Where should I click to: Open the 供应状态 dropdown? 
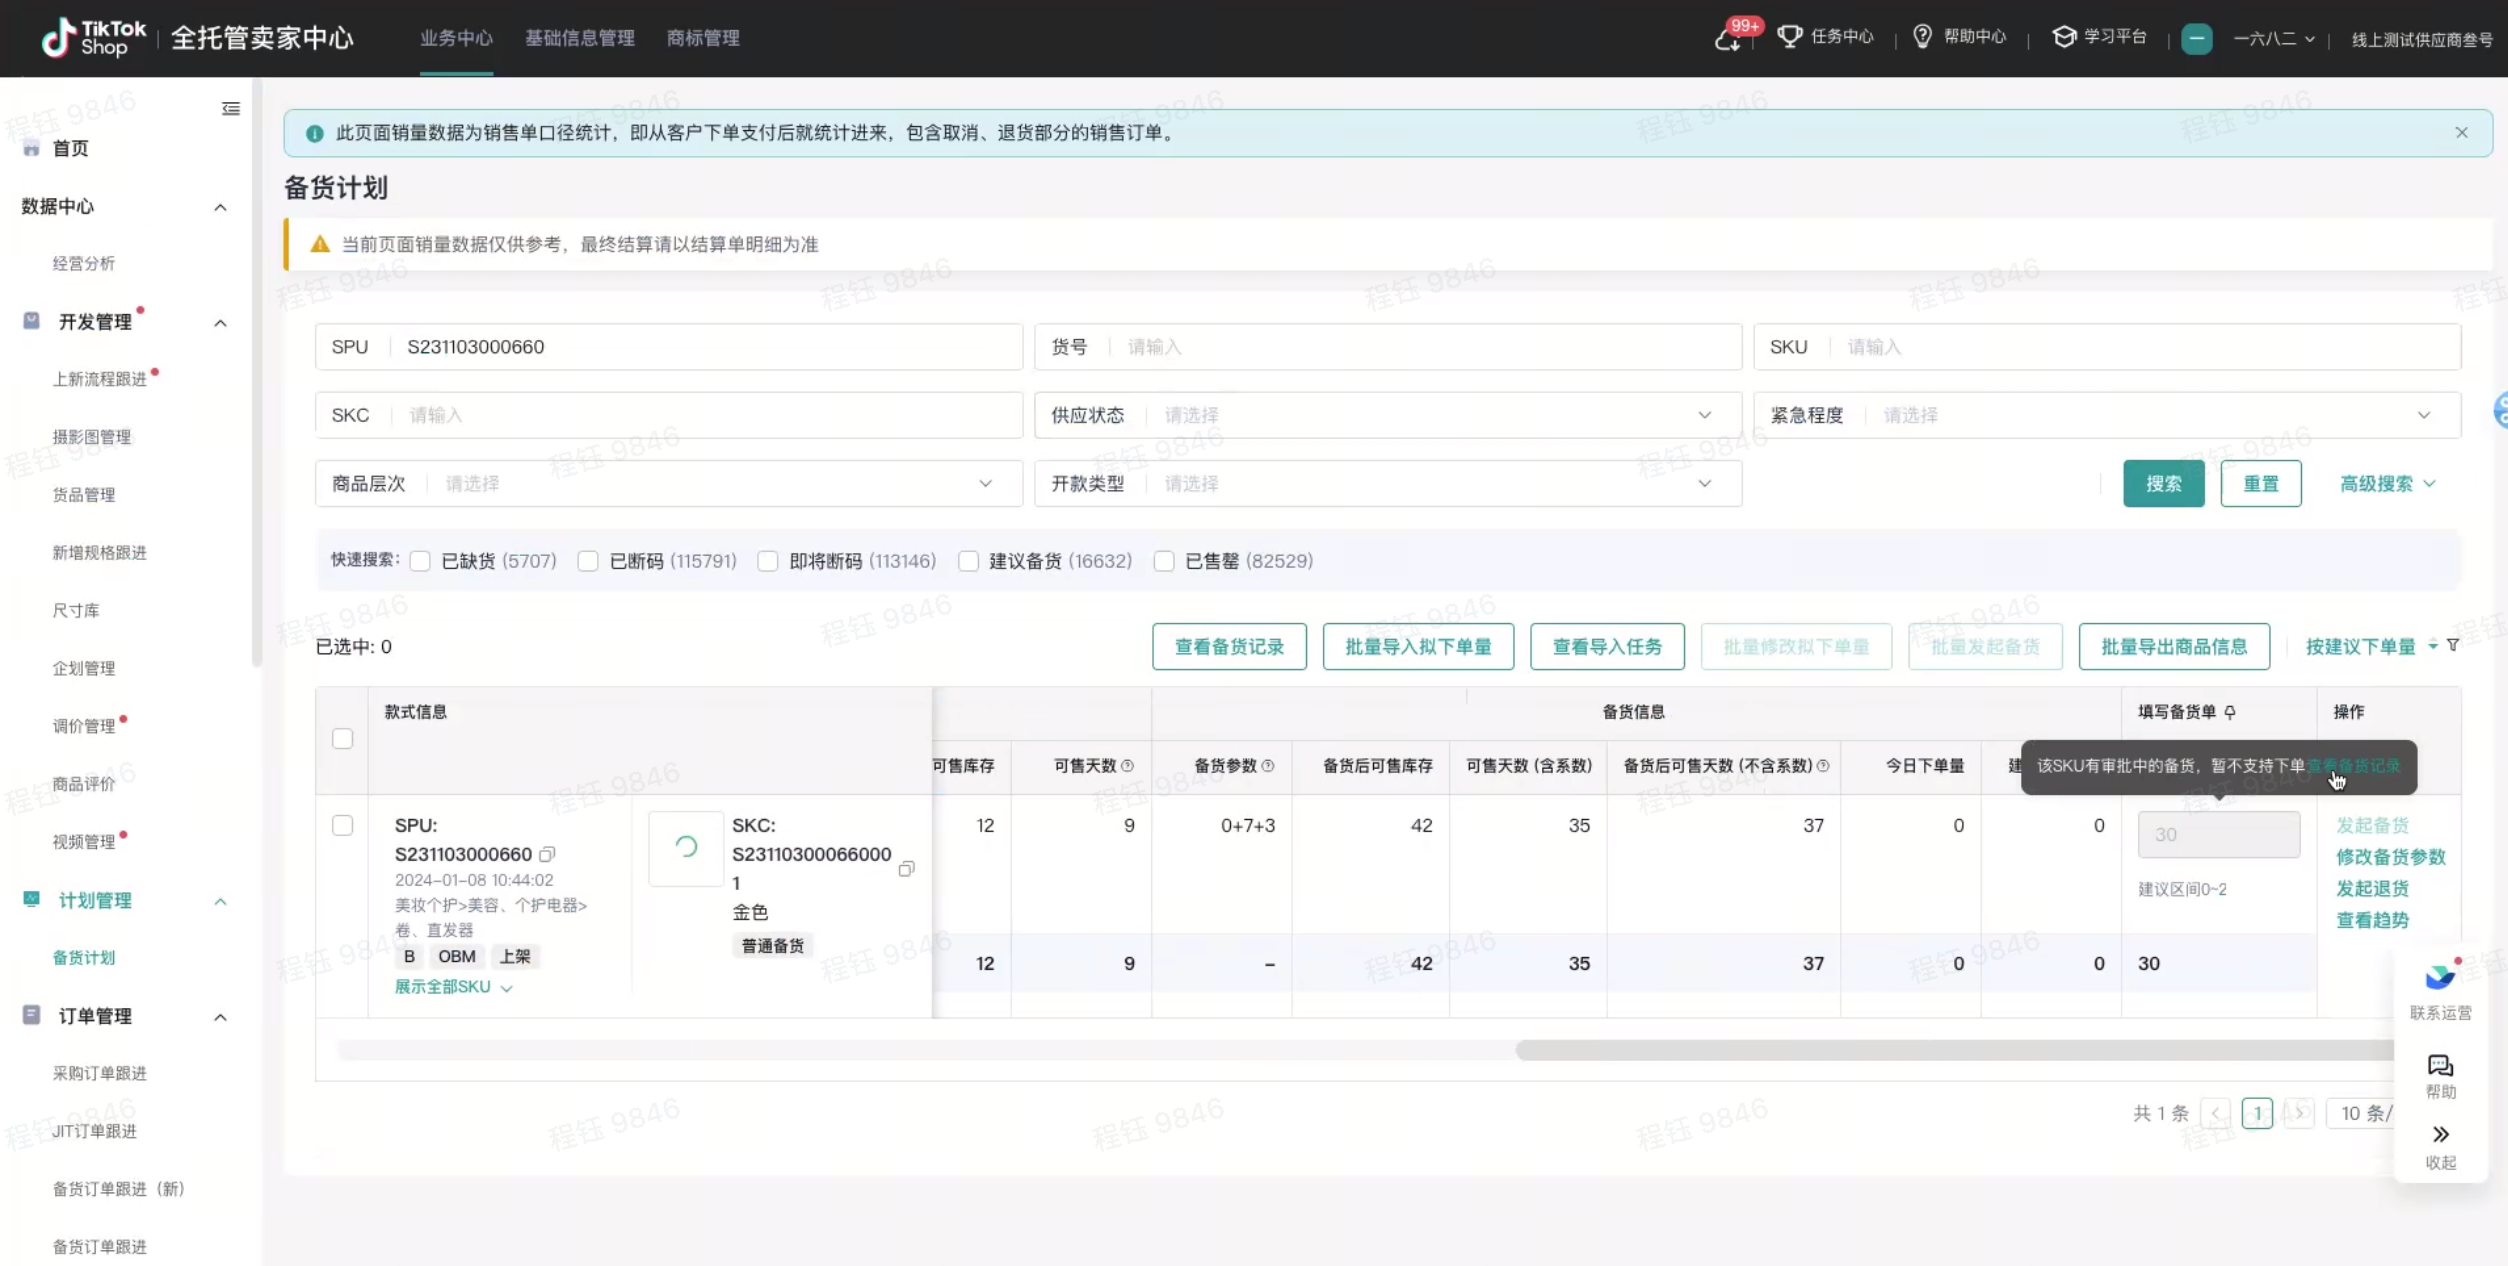click(x=1388, y=415)
